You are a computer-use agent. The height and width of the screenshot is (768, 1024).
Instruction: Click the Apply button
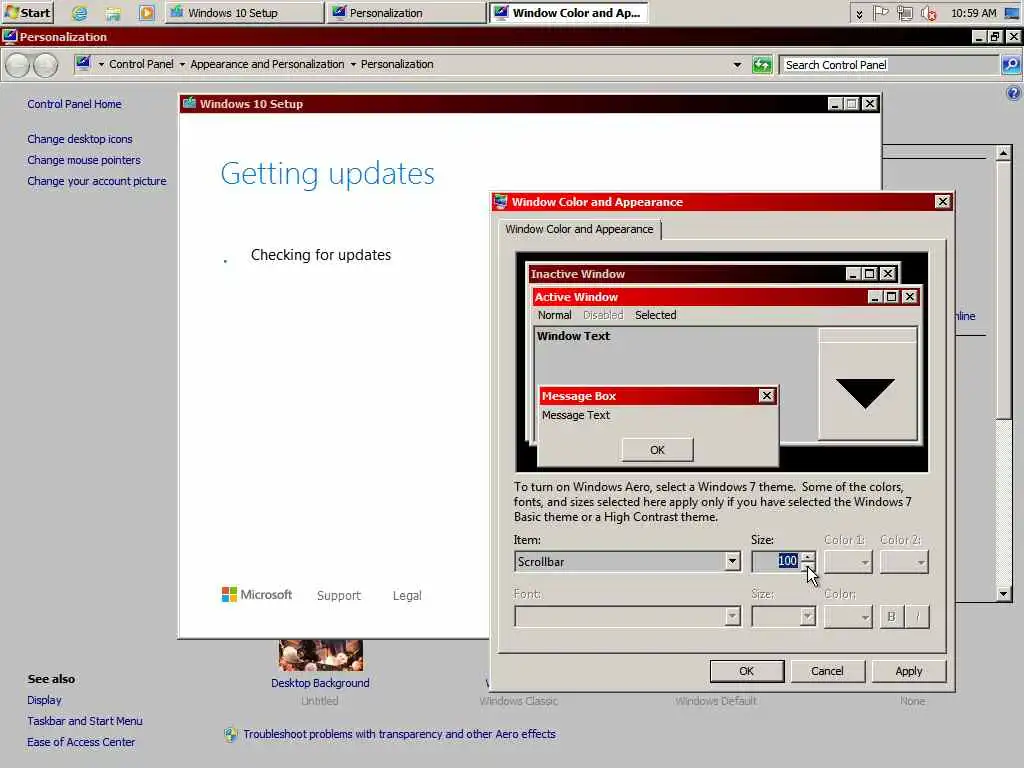pos(908,671)
